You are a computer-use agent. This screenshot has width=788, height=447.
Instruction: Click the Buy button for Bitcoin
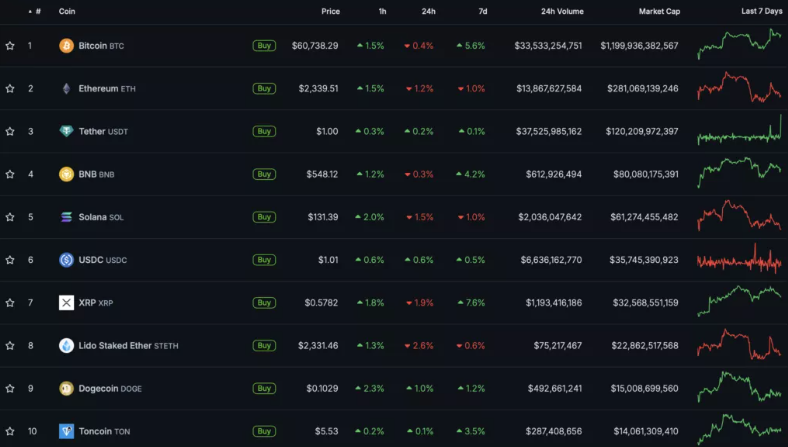tap(264, 46)
